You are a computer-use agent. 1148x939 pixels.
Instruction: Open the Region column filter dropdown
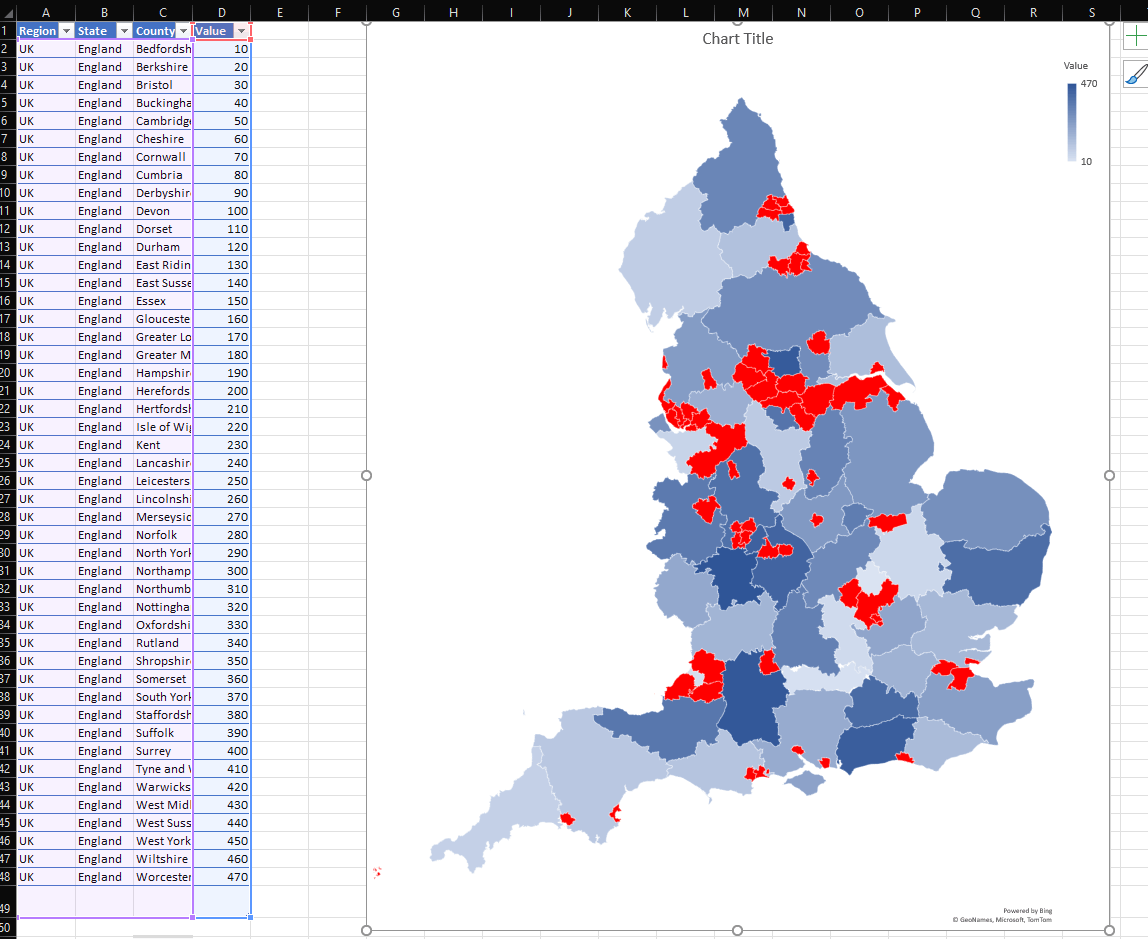(x=66, y=31)
